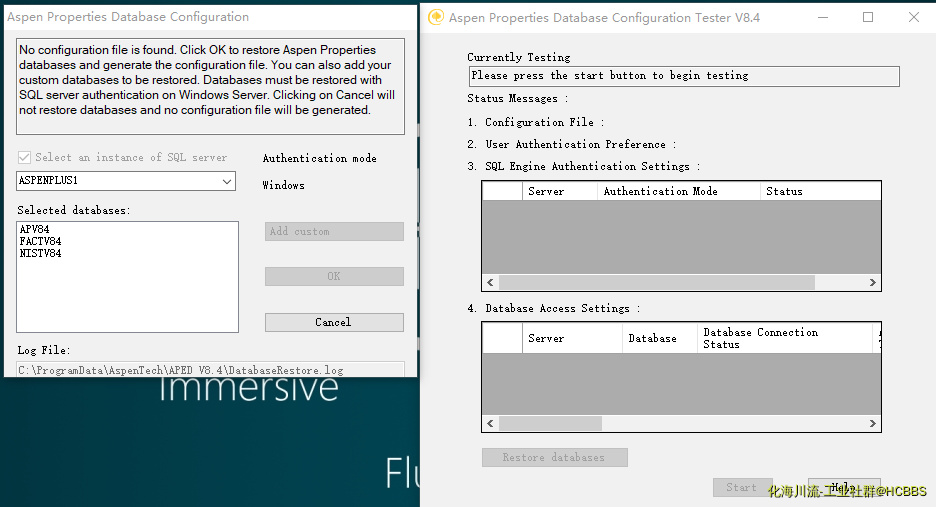Click the Restore databases button
This screenshot has width=936, height=507.
(x=555, y=457)
